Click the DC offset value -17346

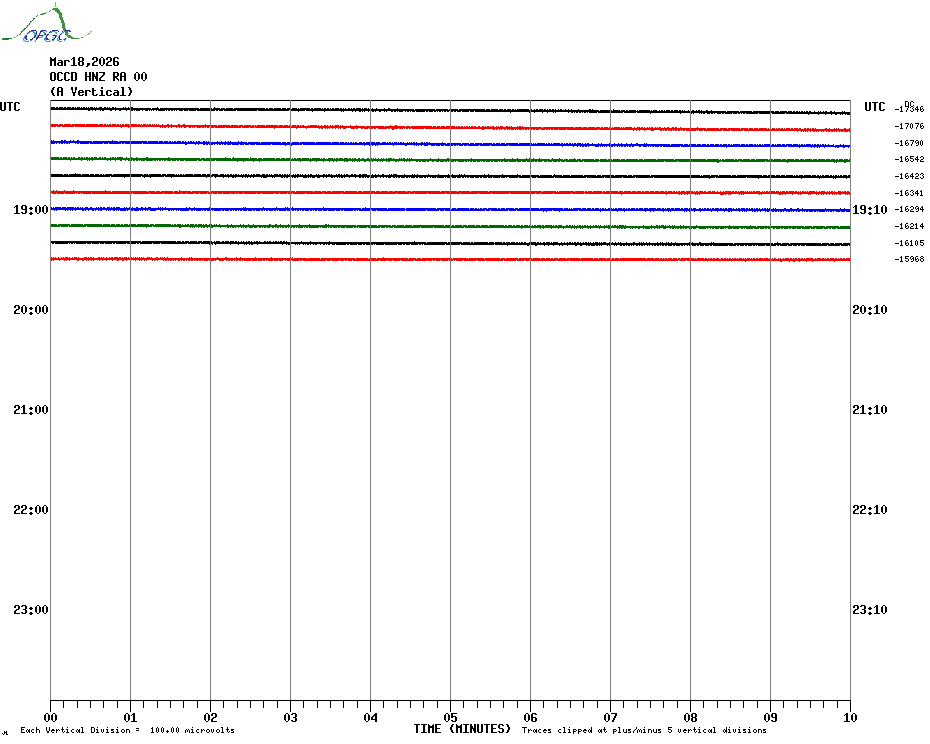coord(909,109)
